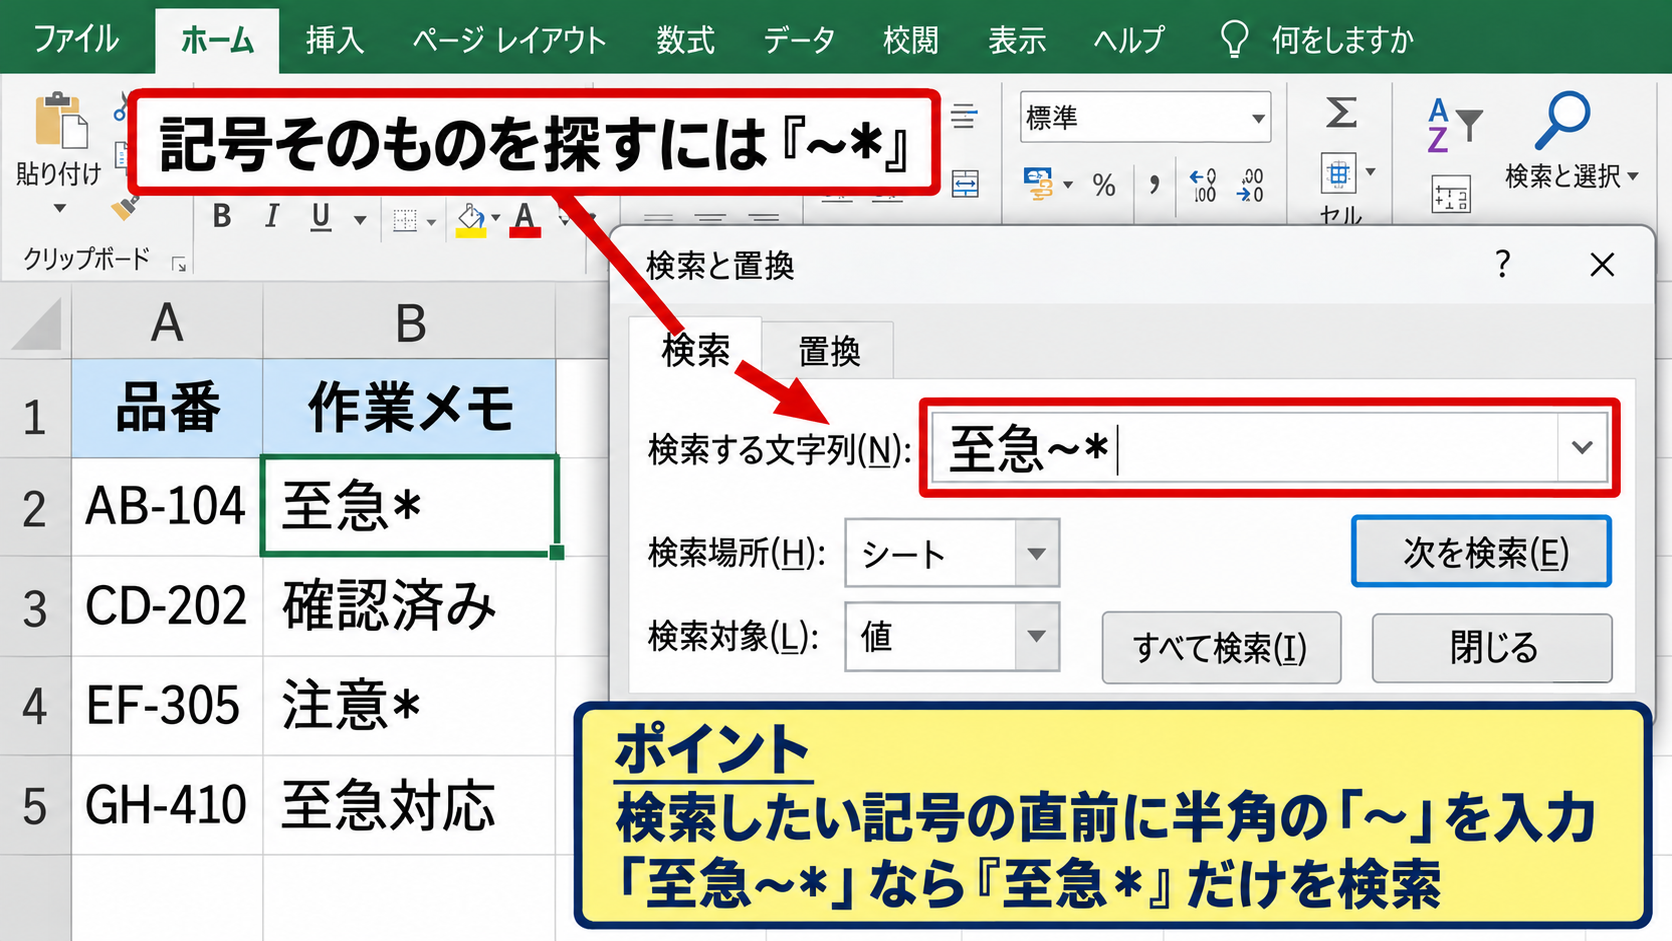Open the 校閲 ribbon tab
Viewport: 1672px width, 941px height.
[910, 40]
